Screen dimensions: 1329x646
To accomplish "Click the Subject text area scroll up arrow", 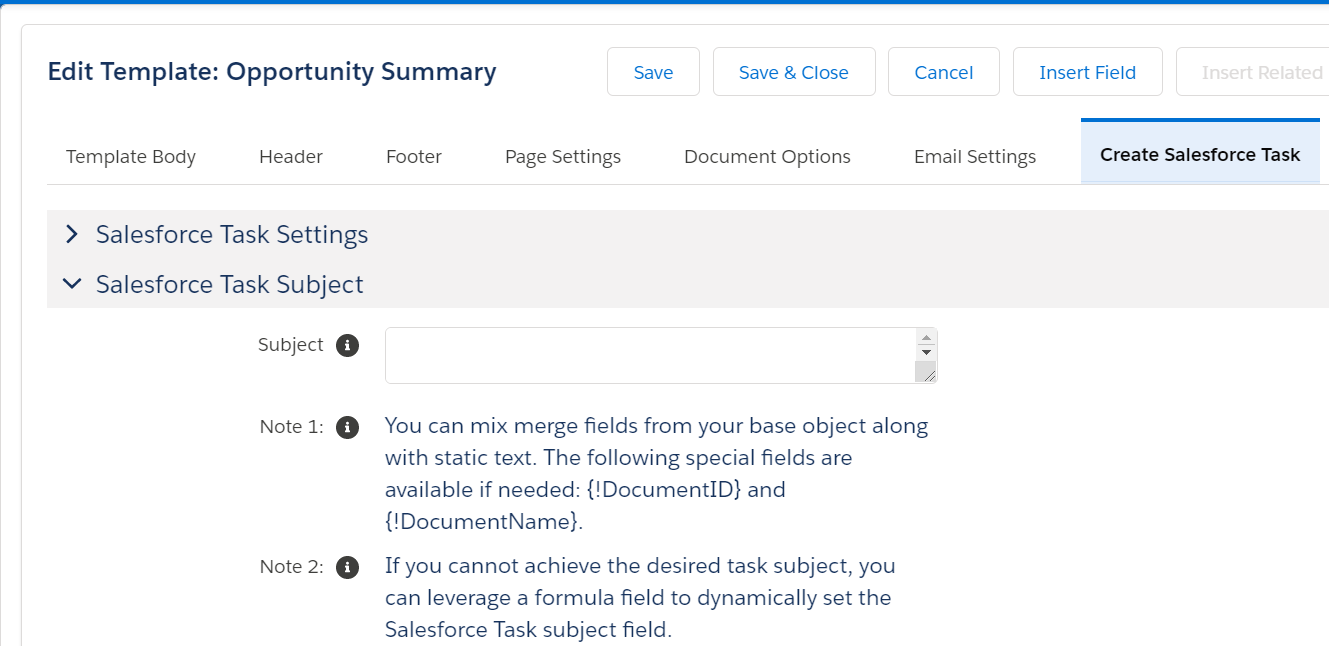I will (926, 337).
